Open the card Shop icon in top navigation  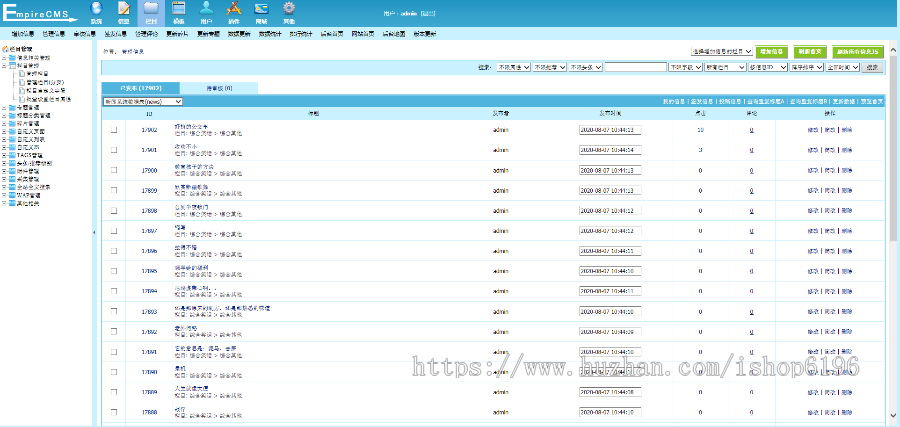point(261,9)
